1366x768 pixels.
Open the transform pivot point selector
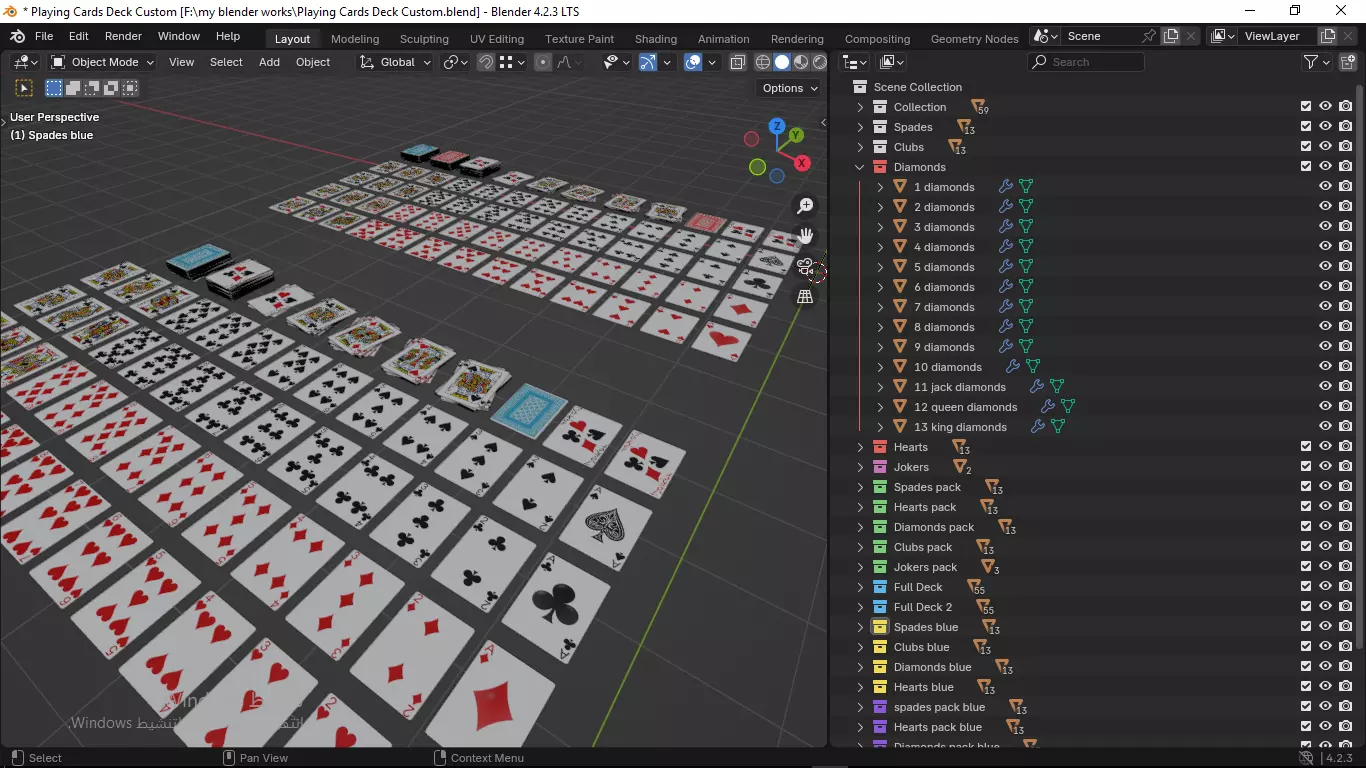455,62
